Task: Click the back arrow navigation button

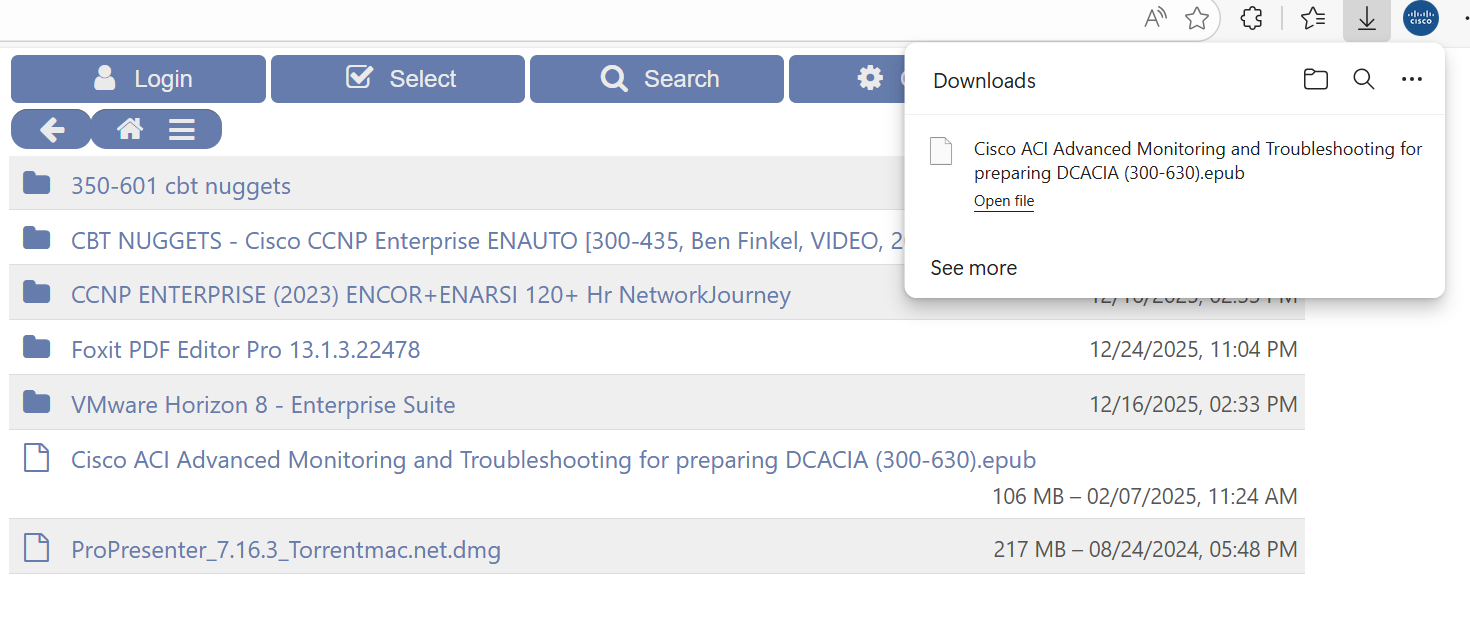Action: click(51, 129)
